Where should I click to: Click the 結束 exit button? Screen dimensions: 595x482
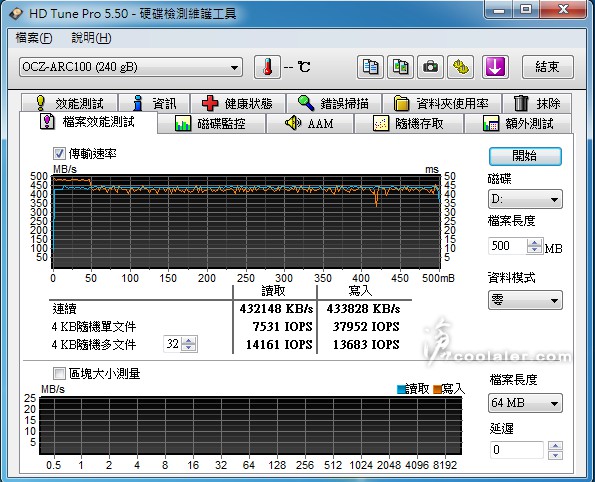[548, 67]
